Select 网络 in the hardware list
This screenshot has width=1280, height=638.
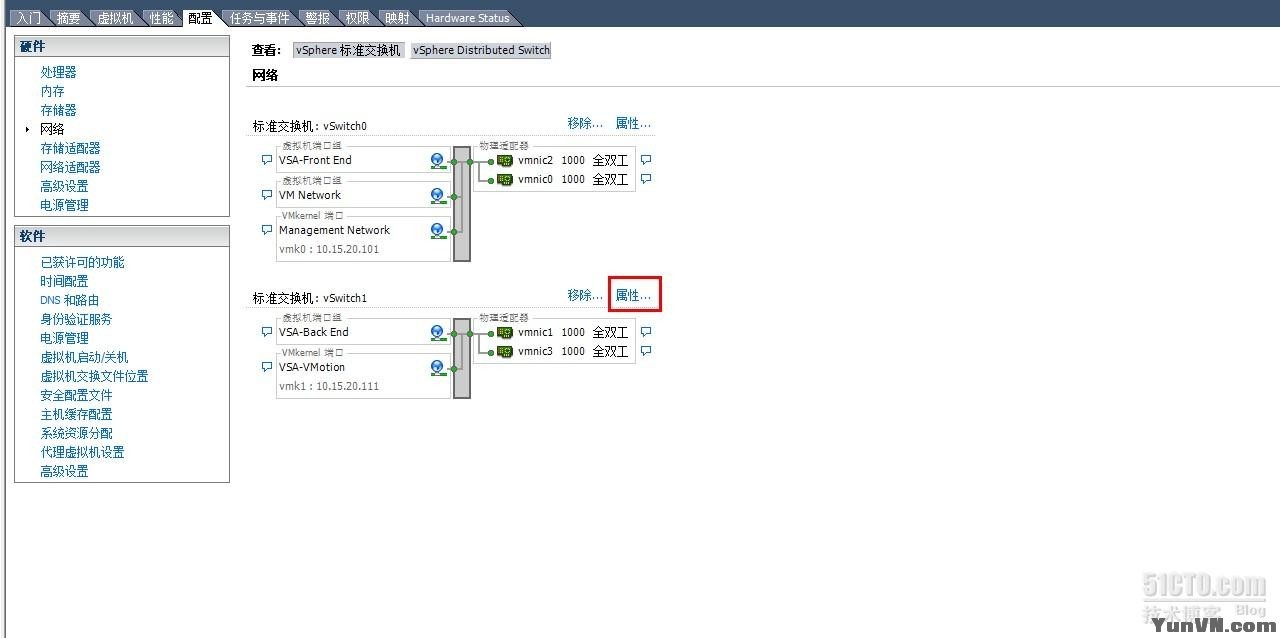[52, 129]
